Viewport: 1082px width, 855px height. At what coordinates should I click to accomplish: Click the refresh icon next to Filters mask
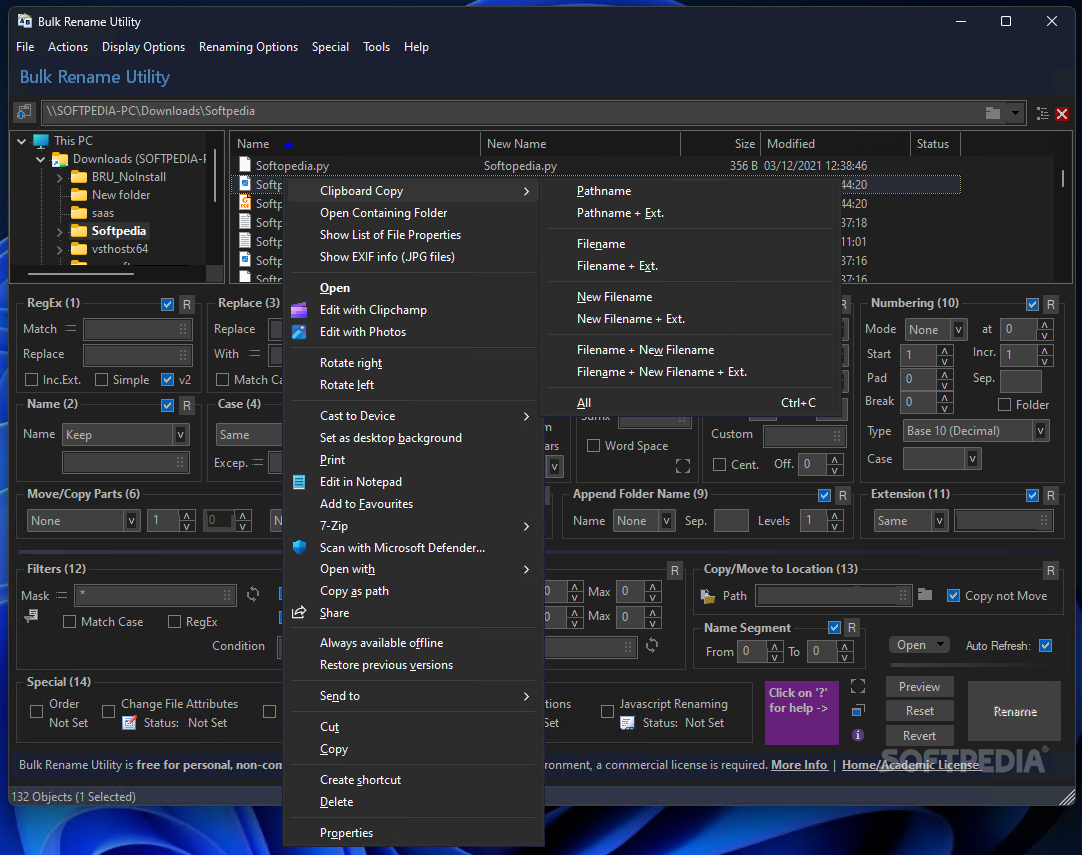coord(253,594)
